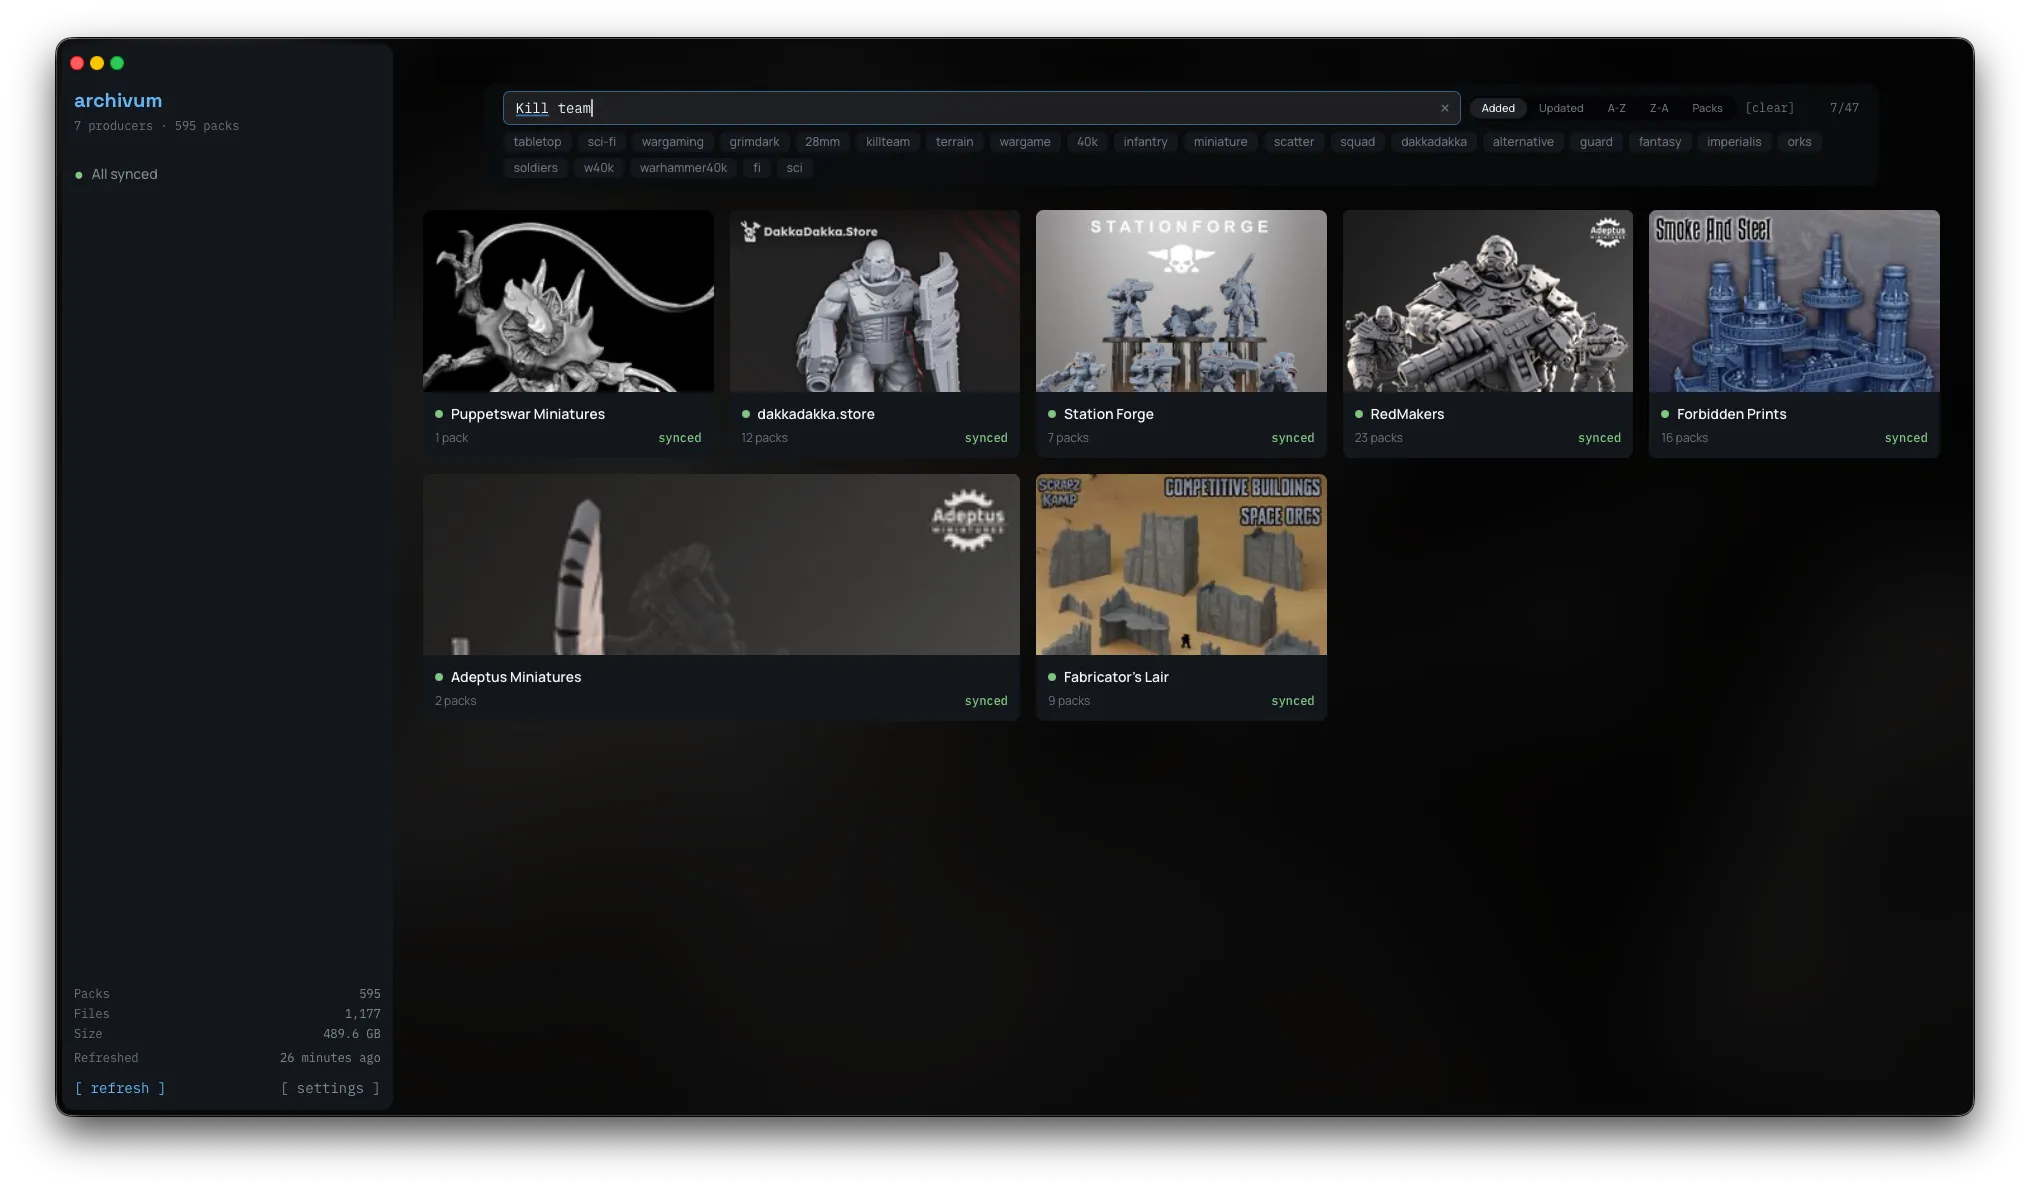Clear the search field using the X icon
The height and width of the screenshot is (1190, 2030).
[1444, 108]
